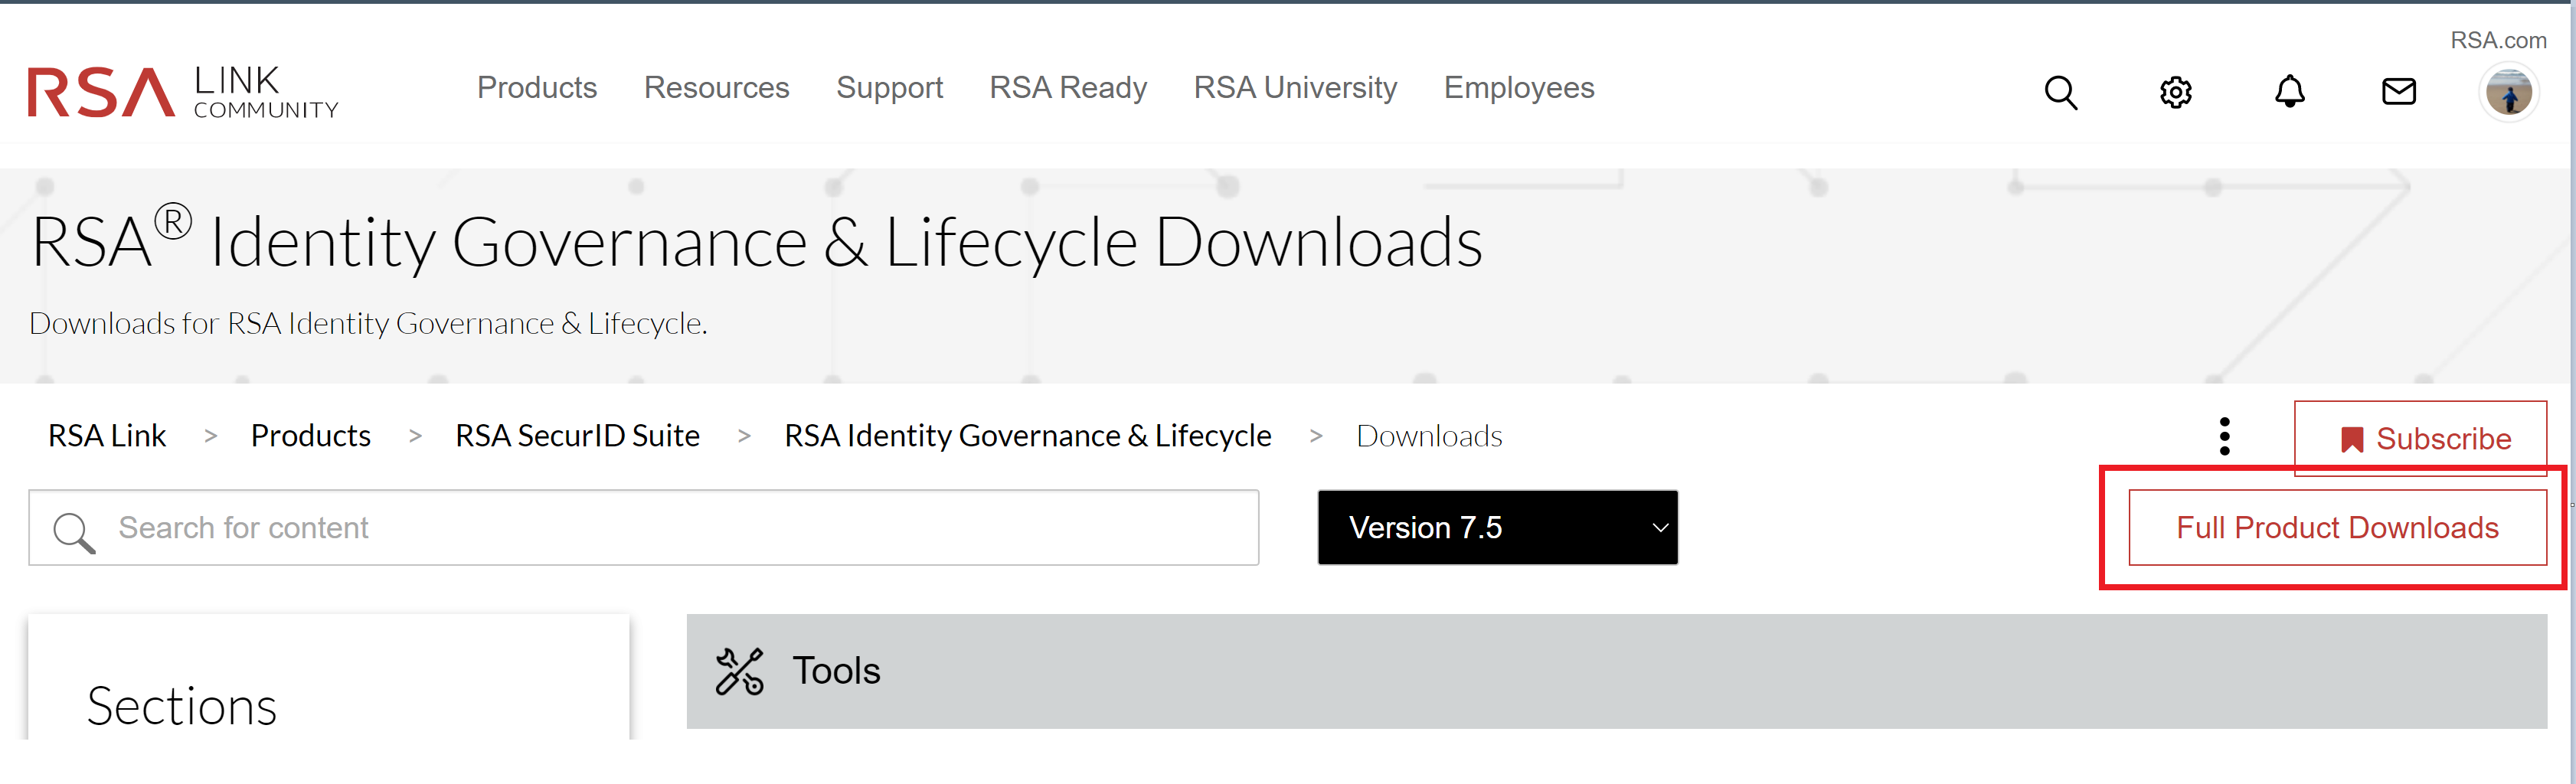Click the RSA University navigation item
This screenshot has height=784, width=2576.
point(1295,88)
